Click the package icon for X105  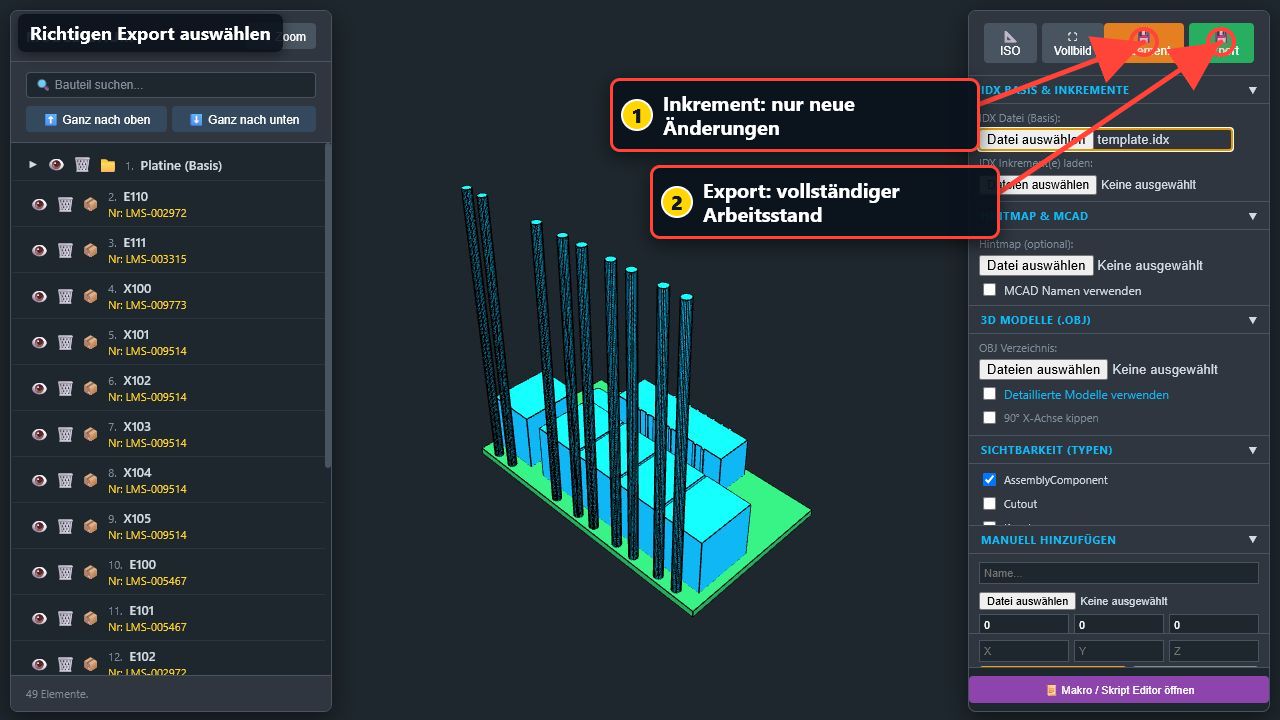[x=90, y=526]
